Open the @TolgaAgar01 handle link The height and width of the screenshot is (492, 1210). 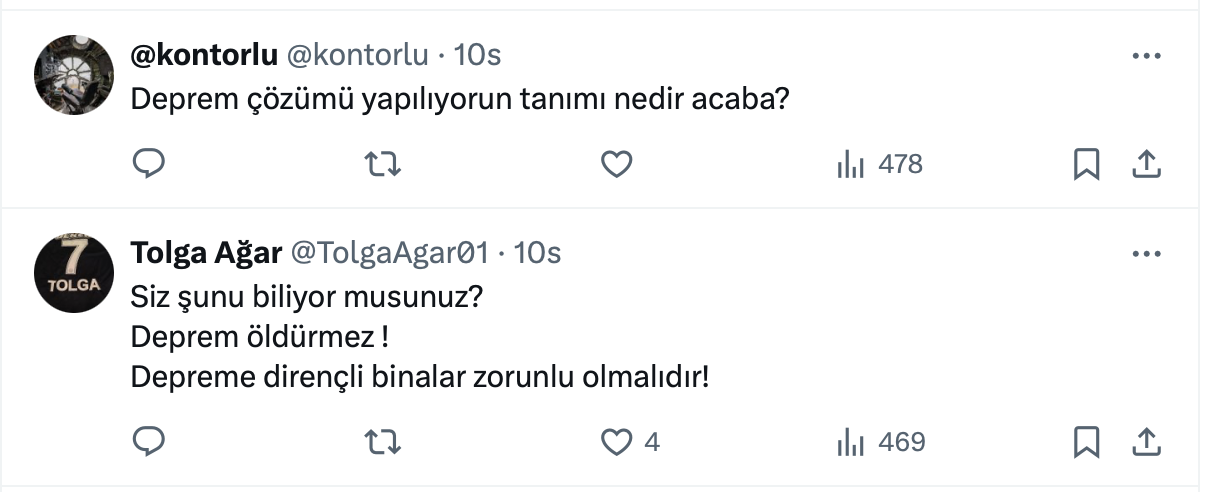389,254
